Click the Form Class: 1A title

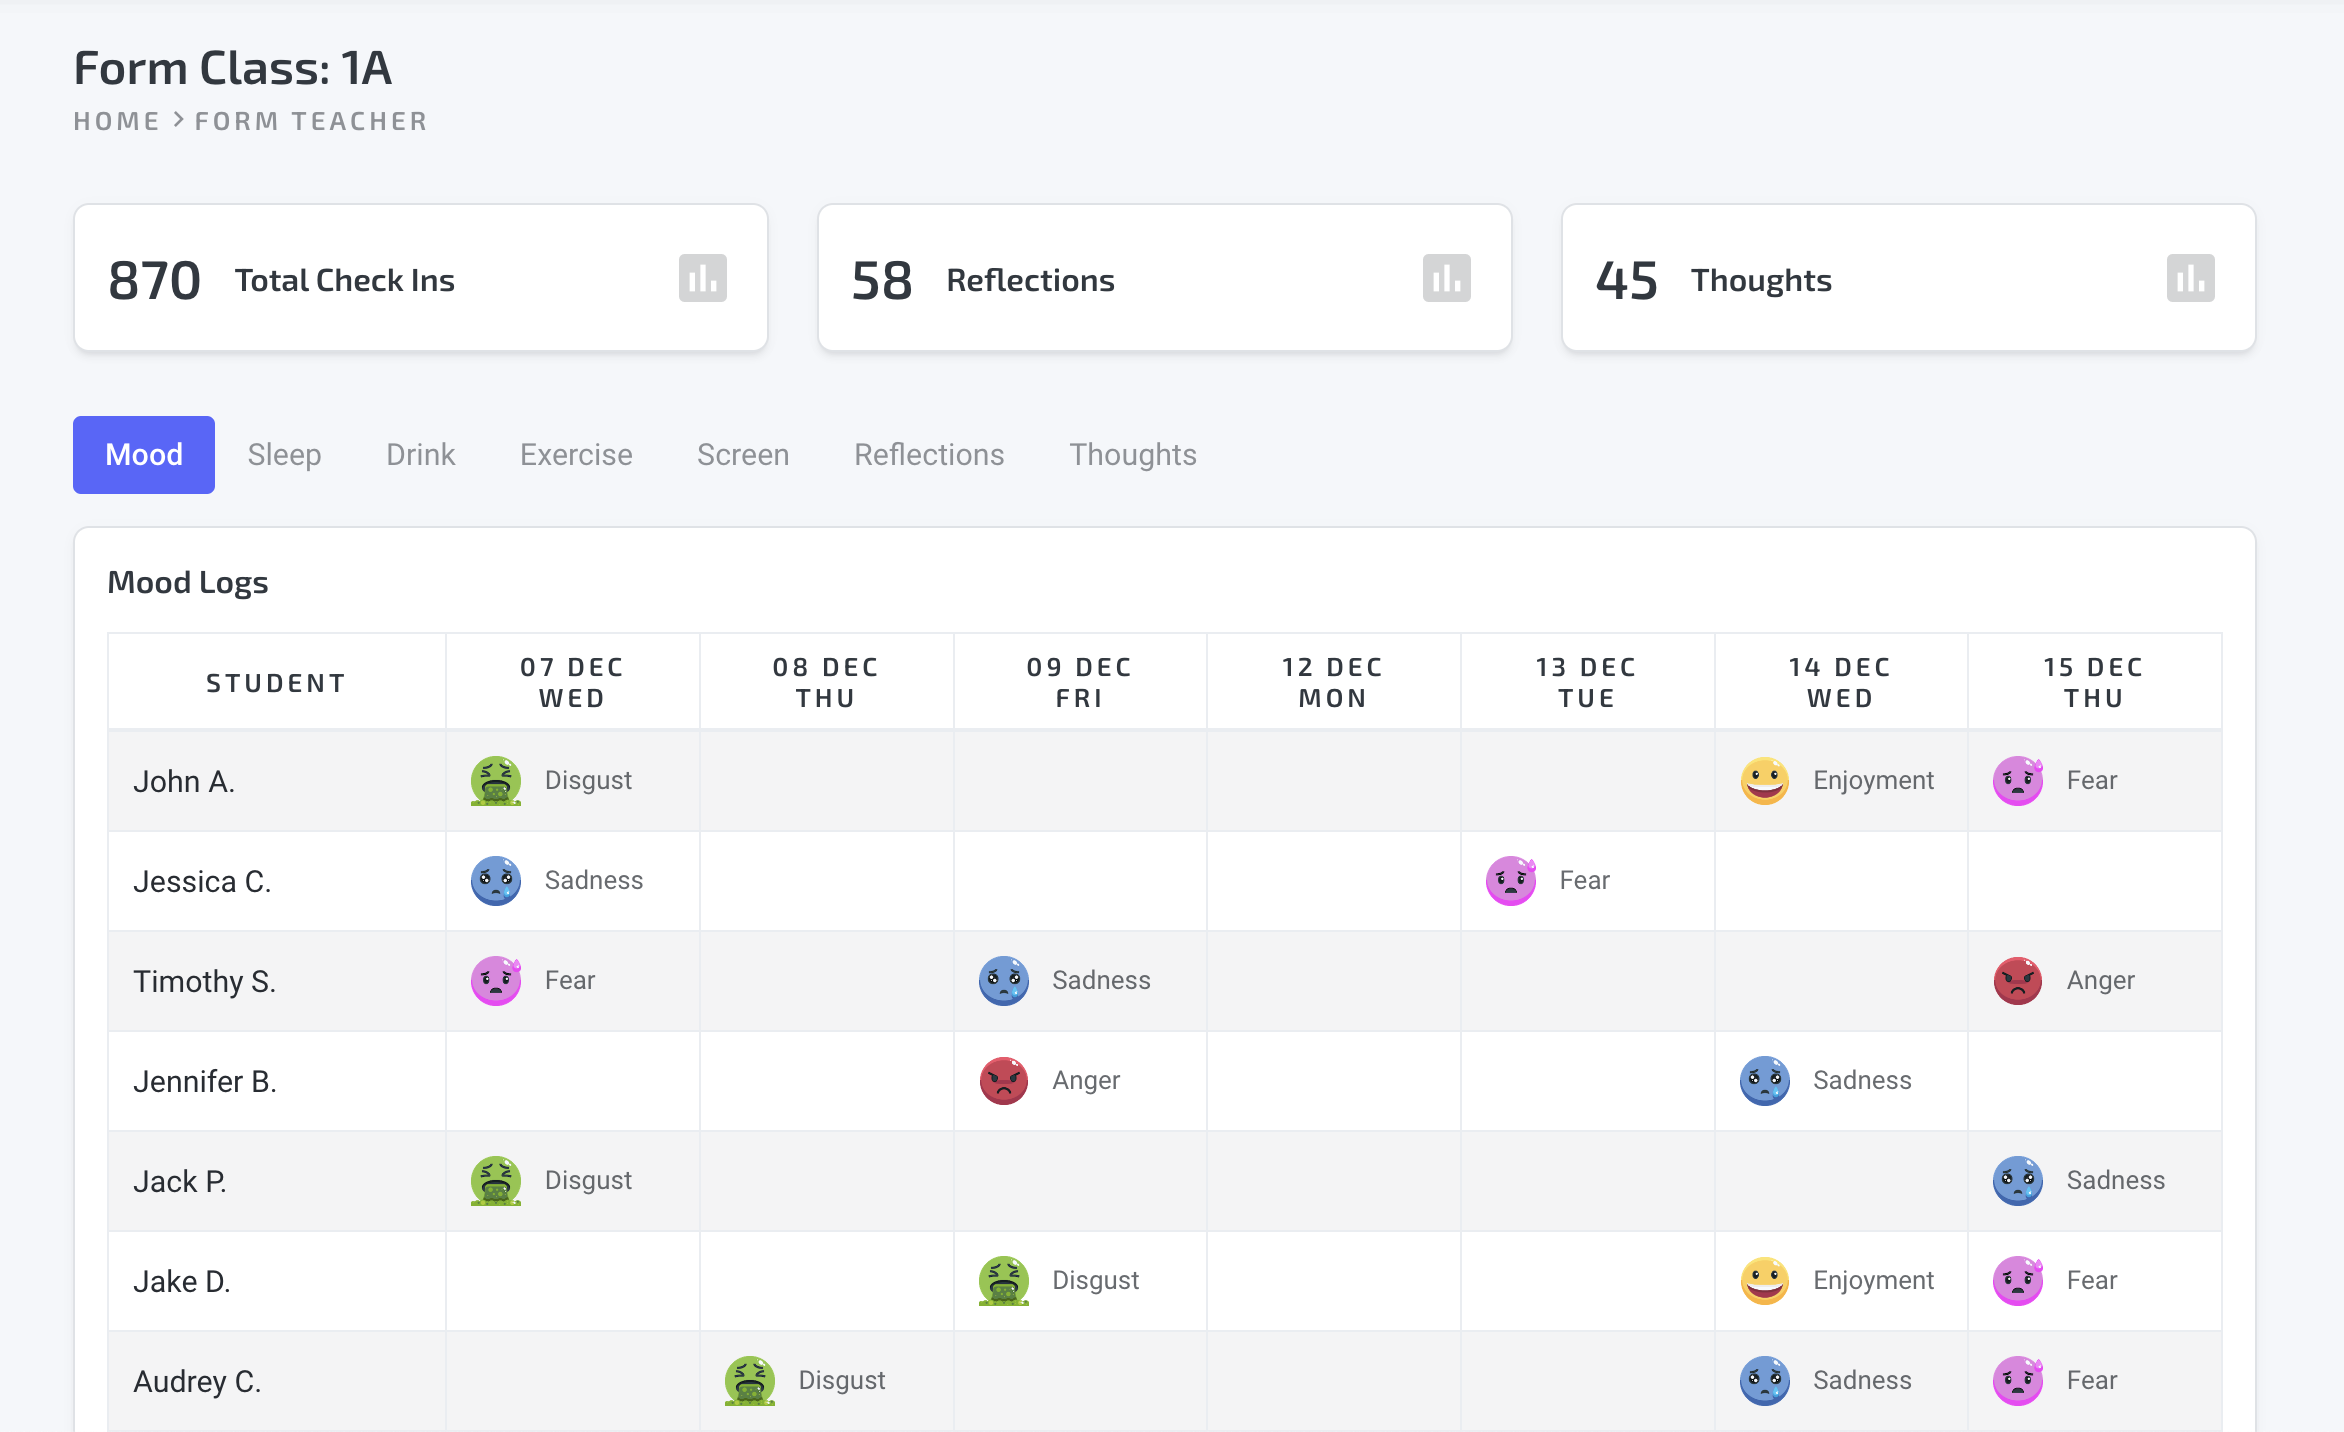point(233,68)
